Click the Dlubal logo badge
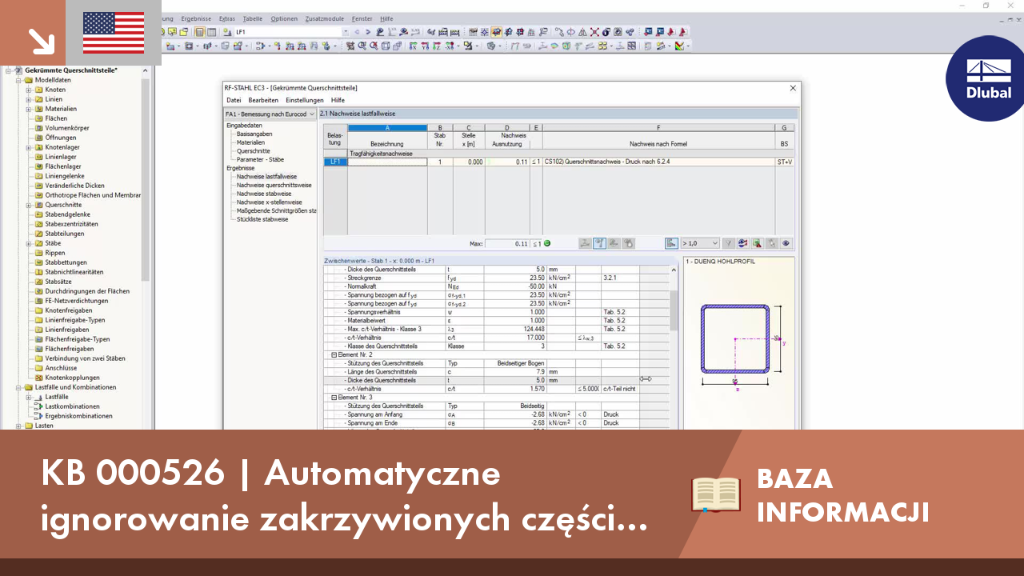This screenshot has height=576, width=1024. pos(987,79)
